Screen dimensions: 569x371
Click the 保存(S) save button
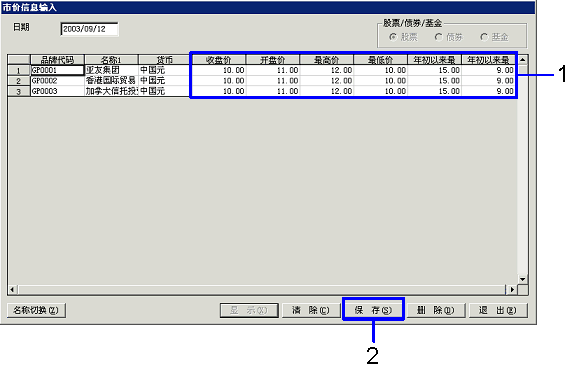373,310
